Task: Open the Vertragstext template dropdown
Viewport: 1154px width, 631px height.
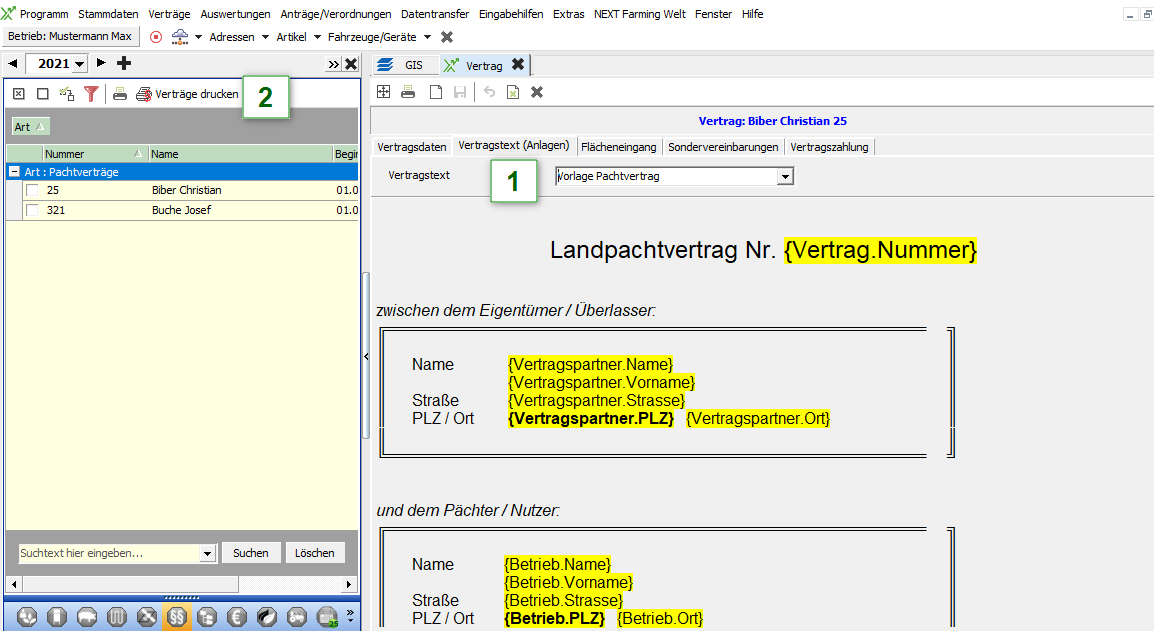Action: 785,176
